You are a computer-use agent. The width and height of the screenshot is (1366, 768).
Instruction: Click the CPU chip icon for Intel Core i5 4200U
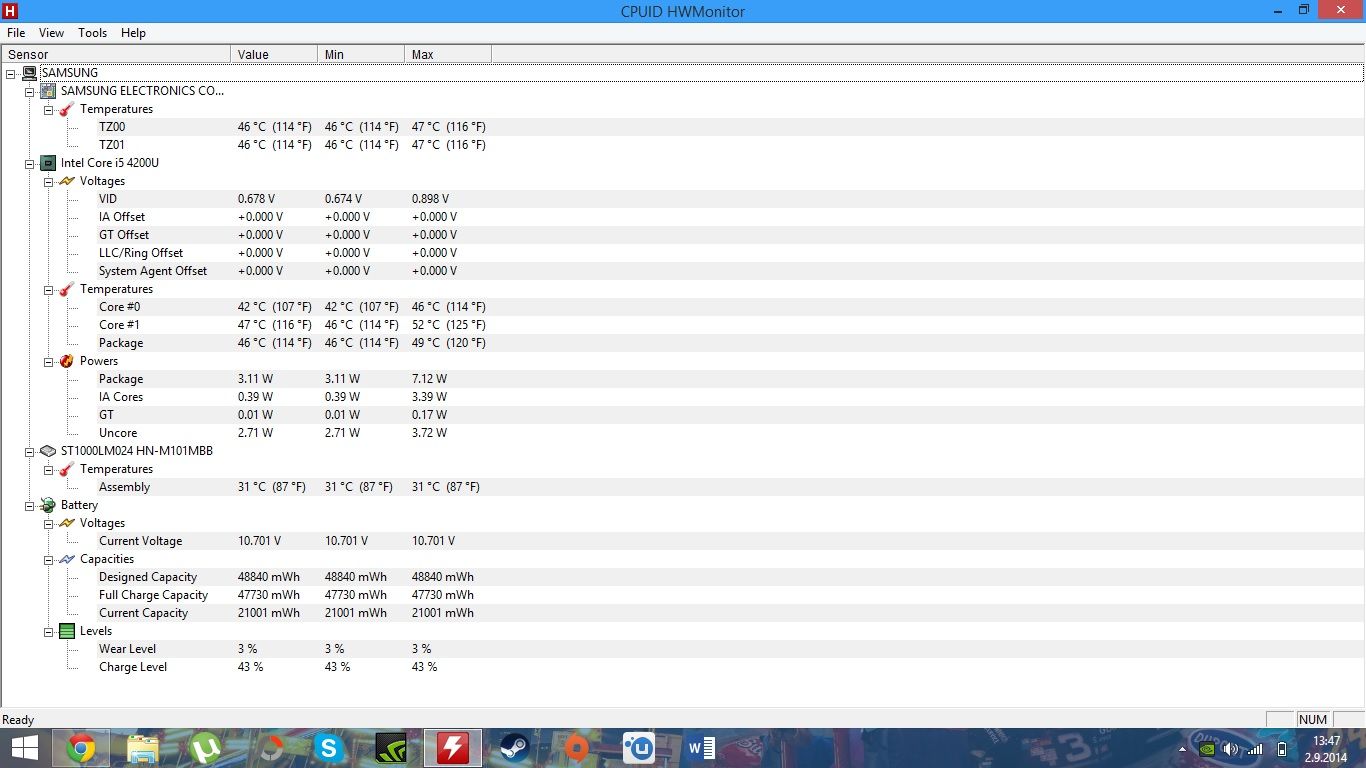point(48,163)
